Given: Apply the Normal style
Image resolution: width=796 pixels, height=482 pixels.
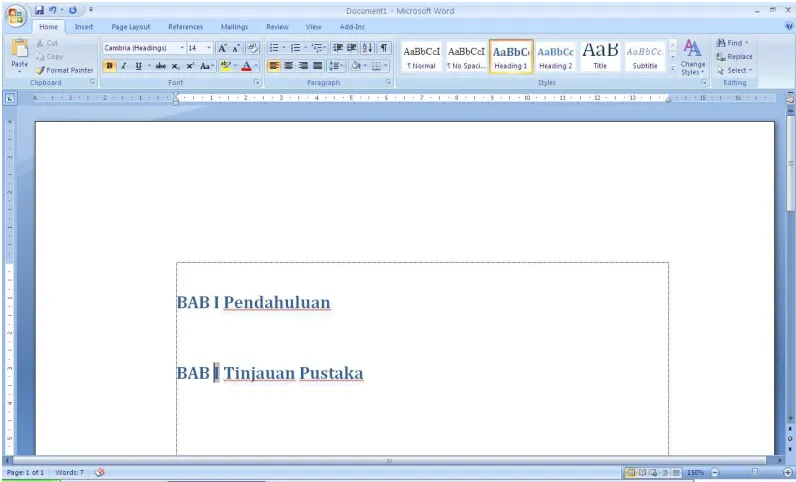Looking at the screenshot, I should click(421, 57).
